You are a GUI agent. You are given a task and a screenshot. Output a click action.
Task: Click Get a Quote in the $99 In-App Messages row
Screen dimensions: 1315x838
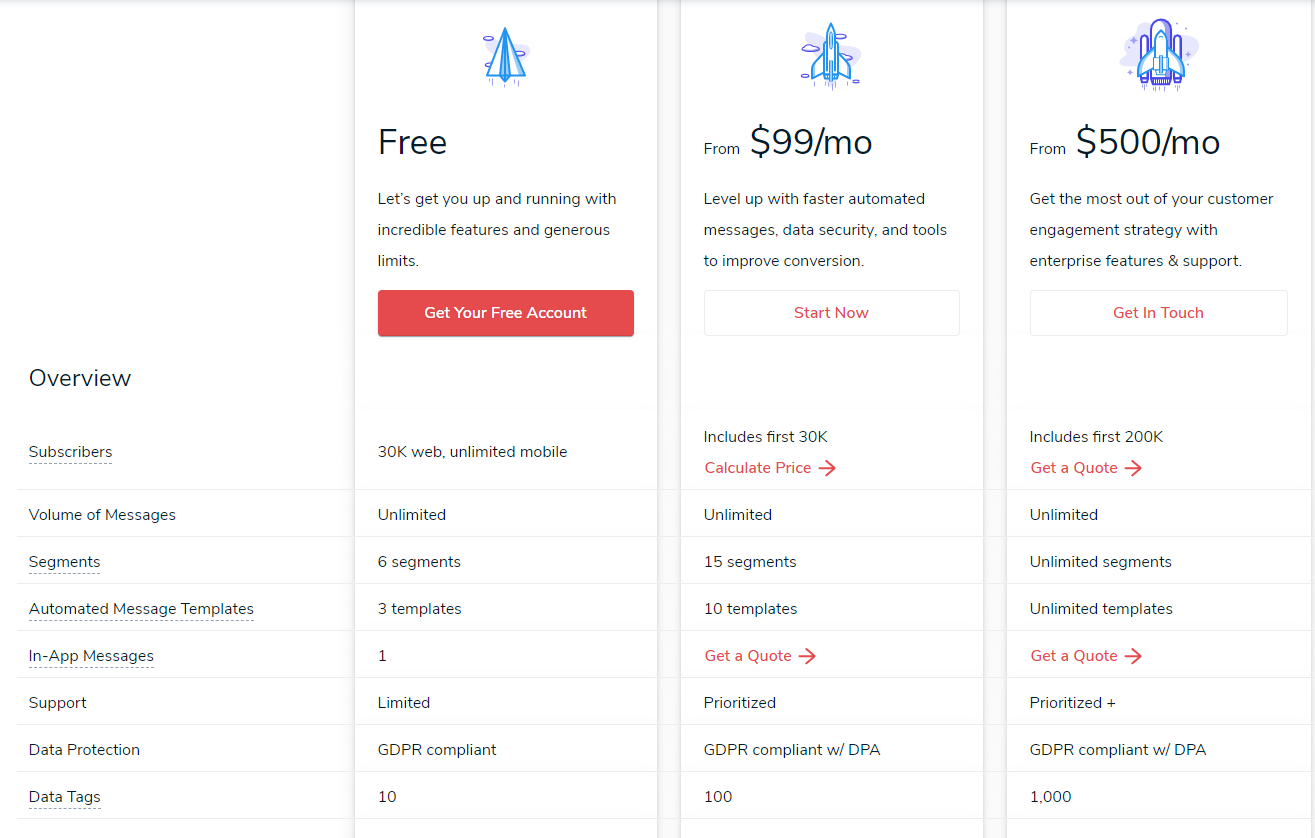click(748, 655)
